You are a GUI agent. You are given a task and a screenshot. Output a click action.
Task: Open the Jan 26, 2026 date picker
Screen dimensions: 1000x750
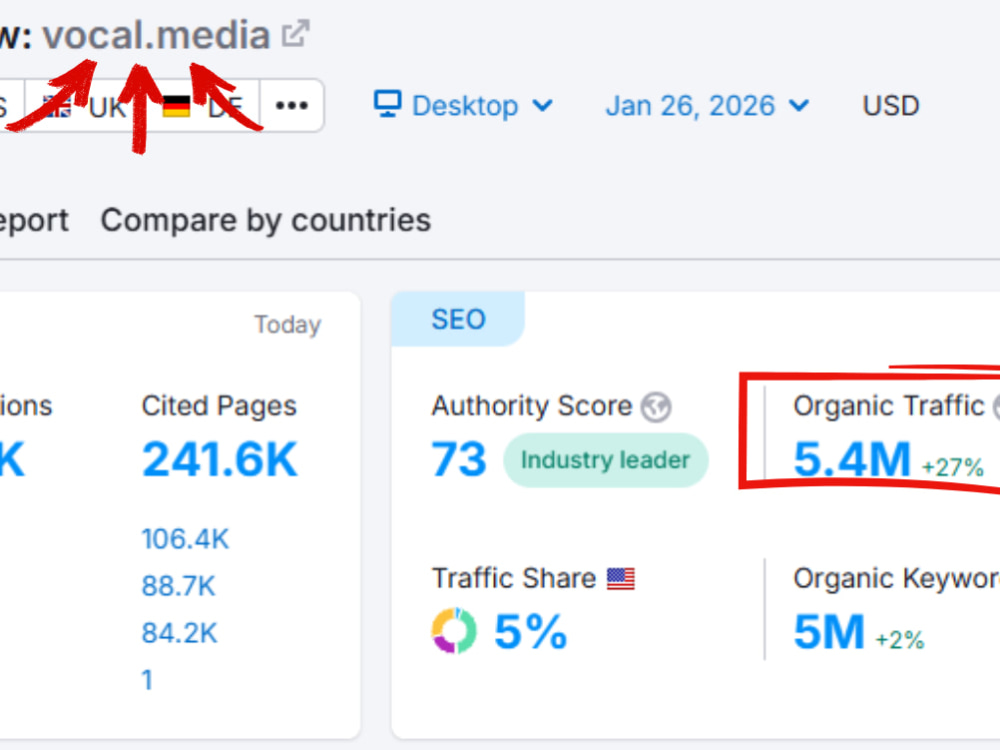(x=707, y=105)
